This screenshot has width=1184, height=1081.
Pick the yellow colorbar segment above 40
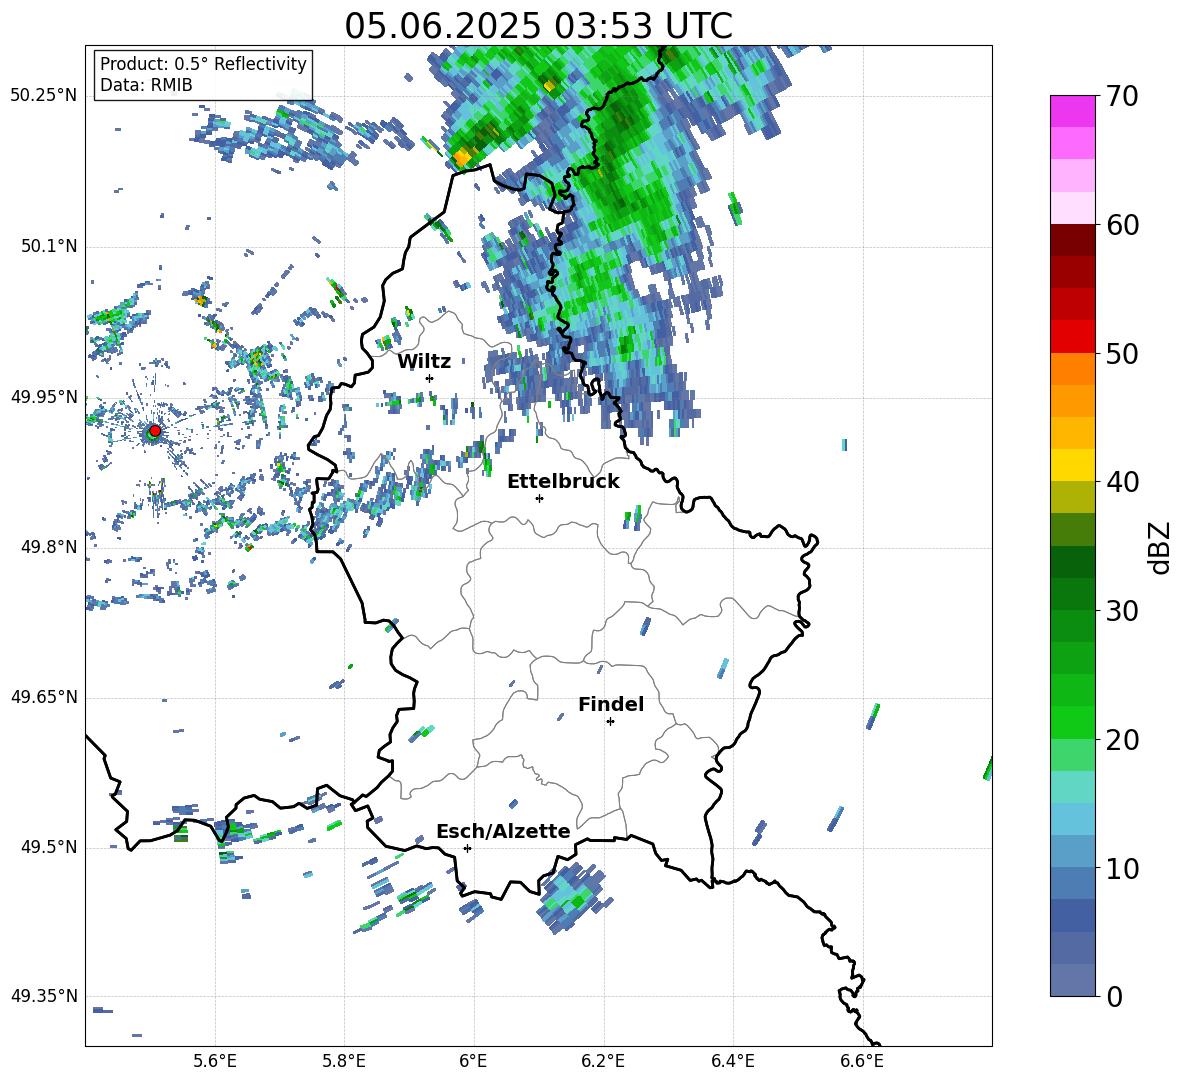click(1072, 465)
